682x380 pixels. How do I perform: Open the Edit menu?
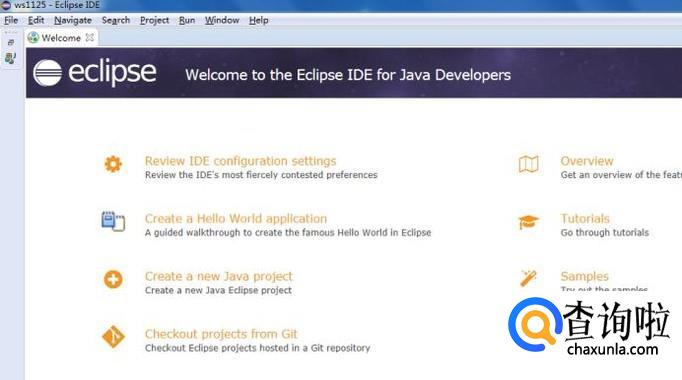[36, 20]
